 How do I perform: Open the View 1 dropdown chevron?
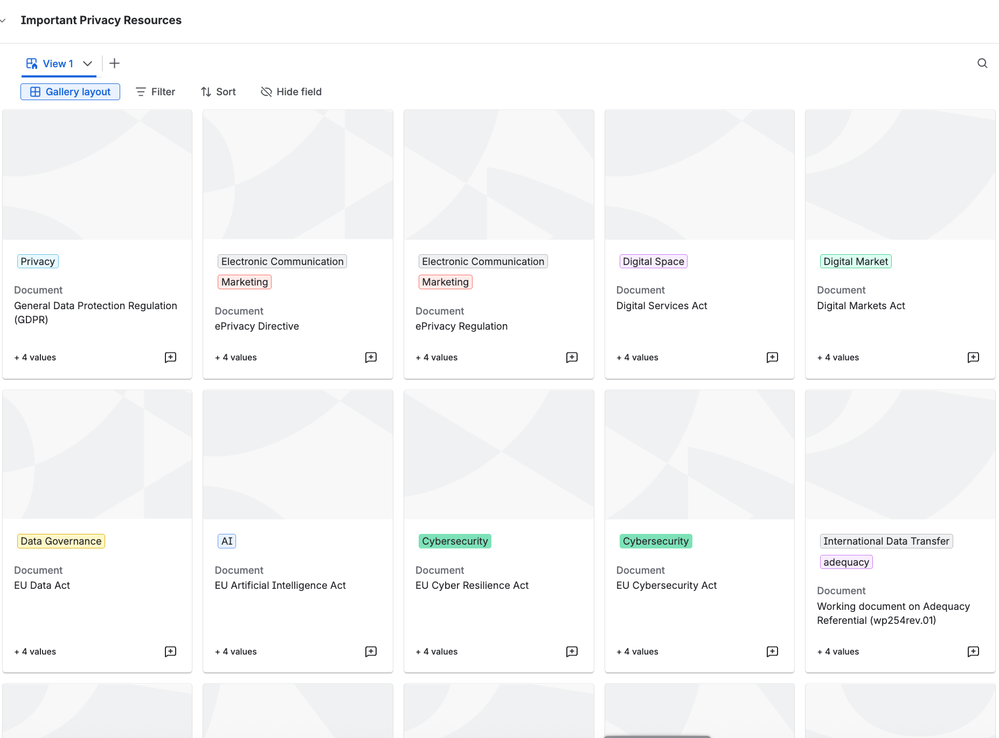click(87, 64)
